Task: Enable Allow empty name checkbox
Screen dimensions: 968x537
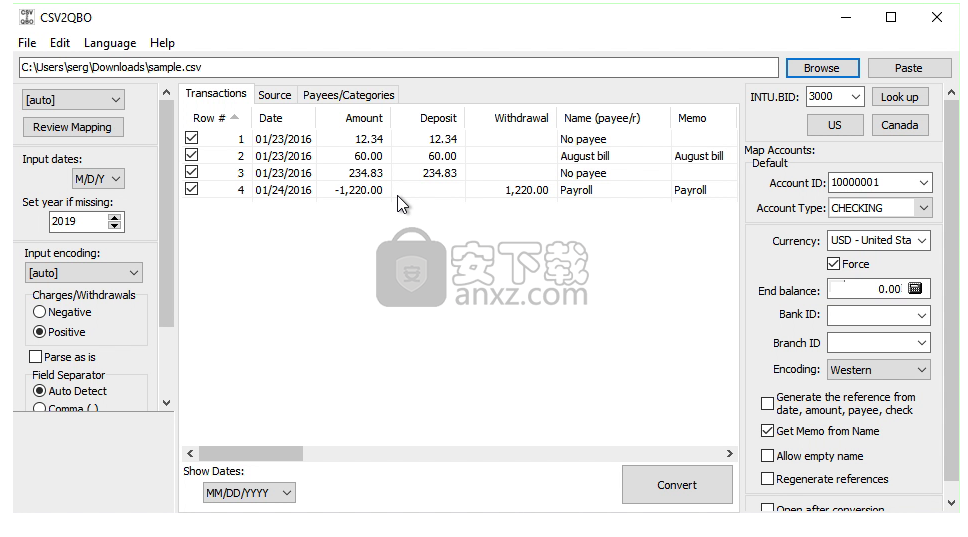Action: pyautogui.click(x=767, y=456)
